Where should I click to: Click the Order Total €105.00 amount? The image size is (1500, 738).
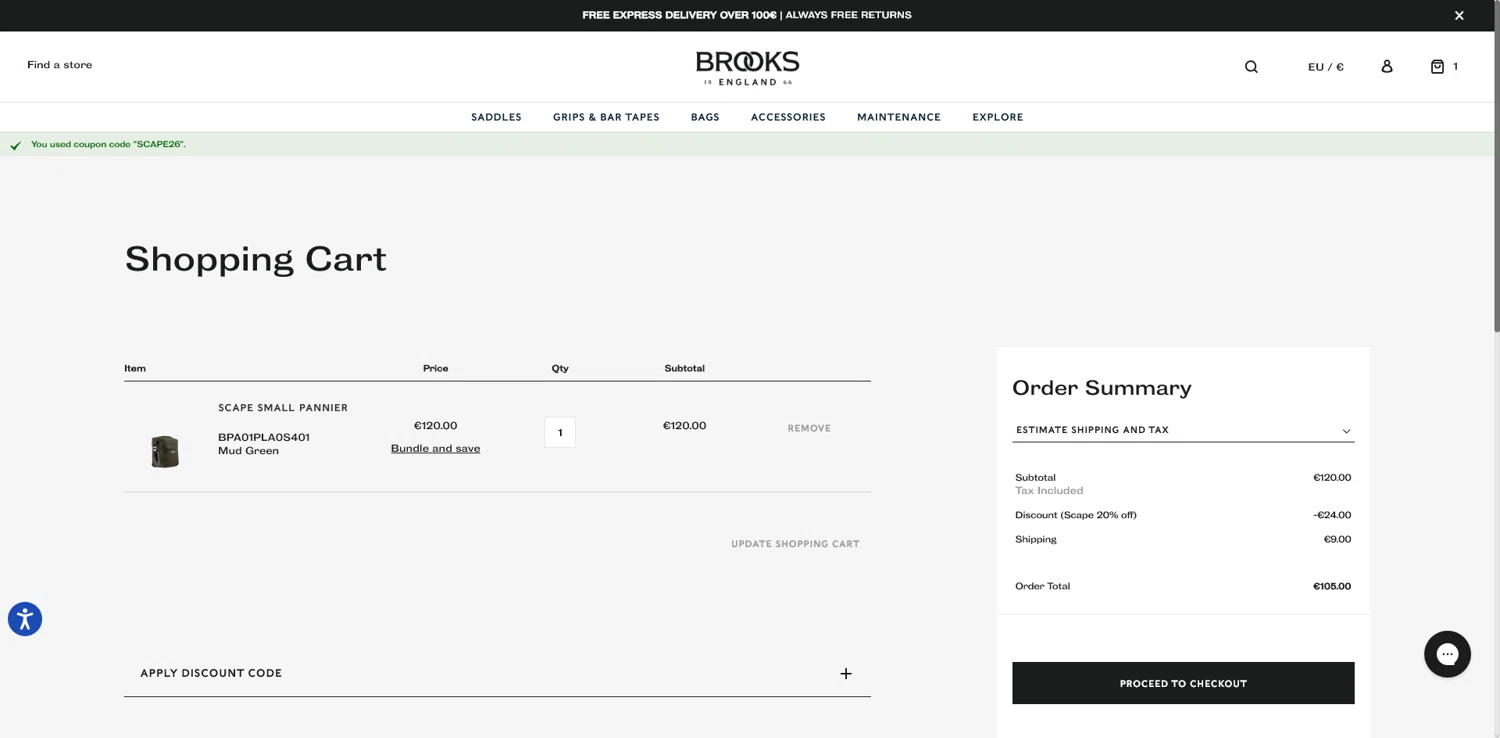tap(1332, 586)
